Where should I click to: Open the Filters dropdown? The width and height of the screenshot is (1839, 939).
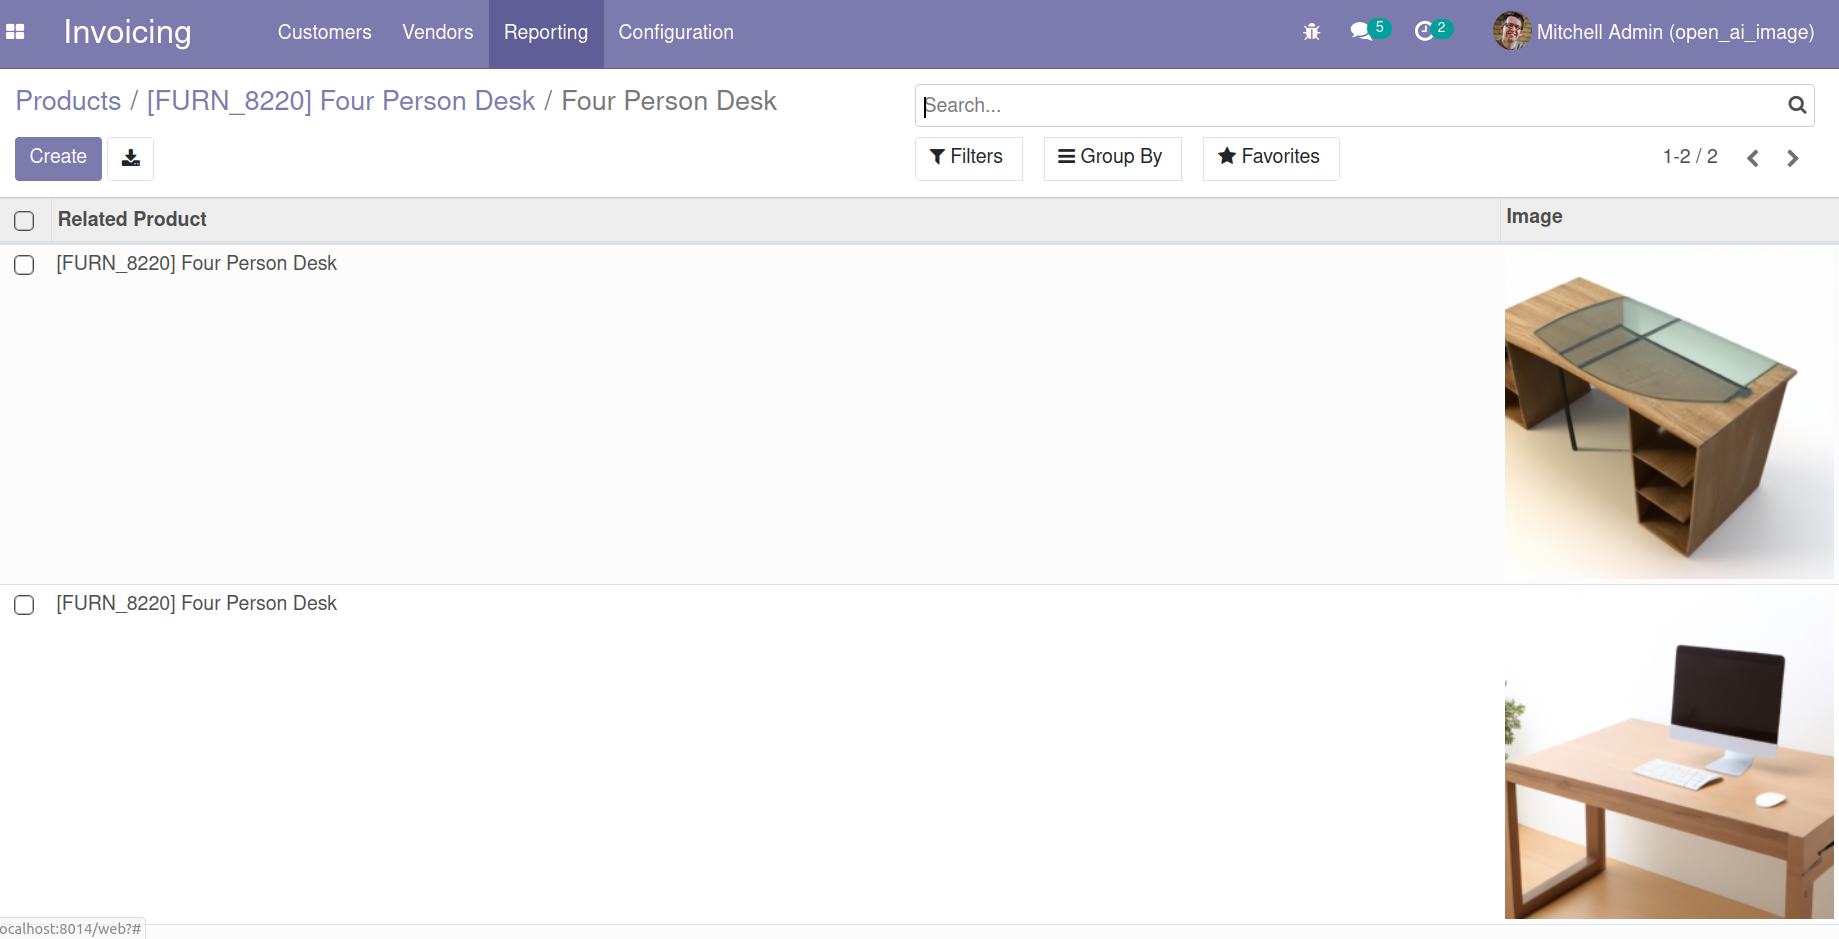pyautogui.click(x=968, y=158)
